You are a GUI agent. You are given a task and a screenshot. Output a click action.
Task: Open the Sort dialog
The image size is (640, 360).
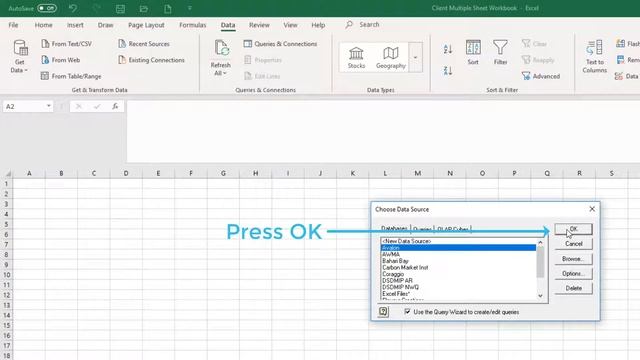(x=473, y=52)
